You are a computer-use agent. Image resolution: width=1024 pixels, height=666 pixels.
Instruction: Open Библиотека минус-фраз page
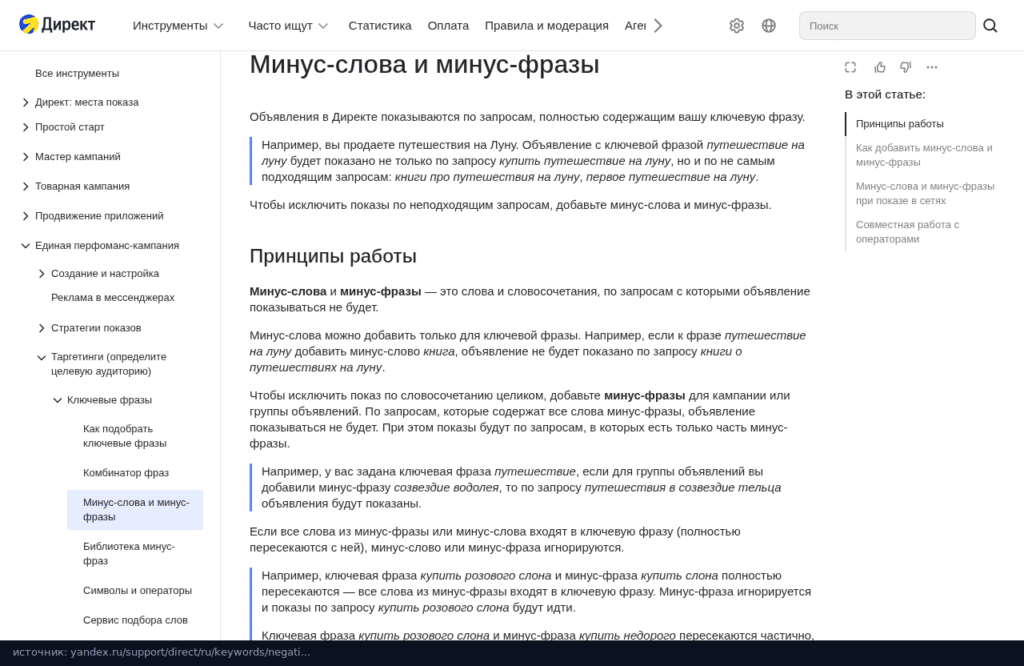(129, 553)
